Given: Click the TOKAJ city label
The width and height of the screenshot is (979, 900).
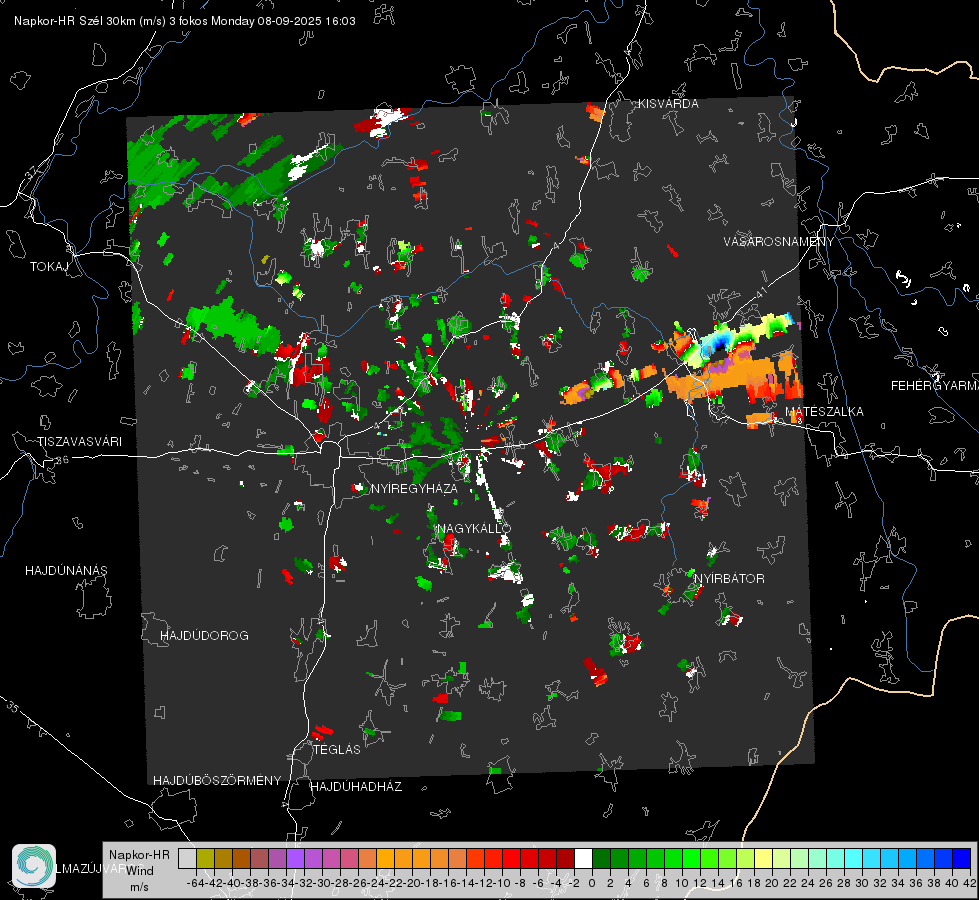Looking at the screenshot, I should [x=49, y=267].
